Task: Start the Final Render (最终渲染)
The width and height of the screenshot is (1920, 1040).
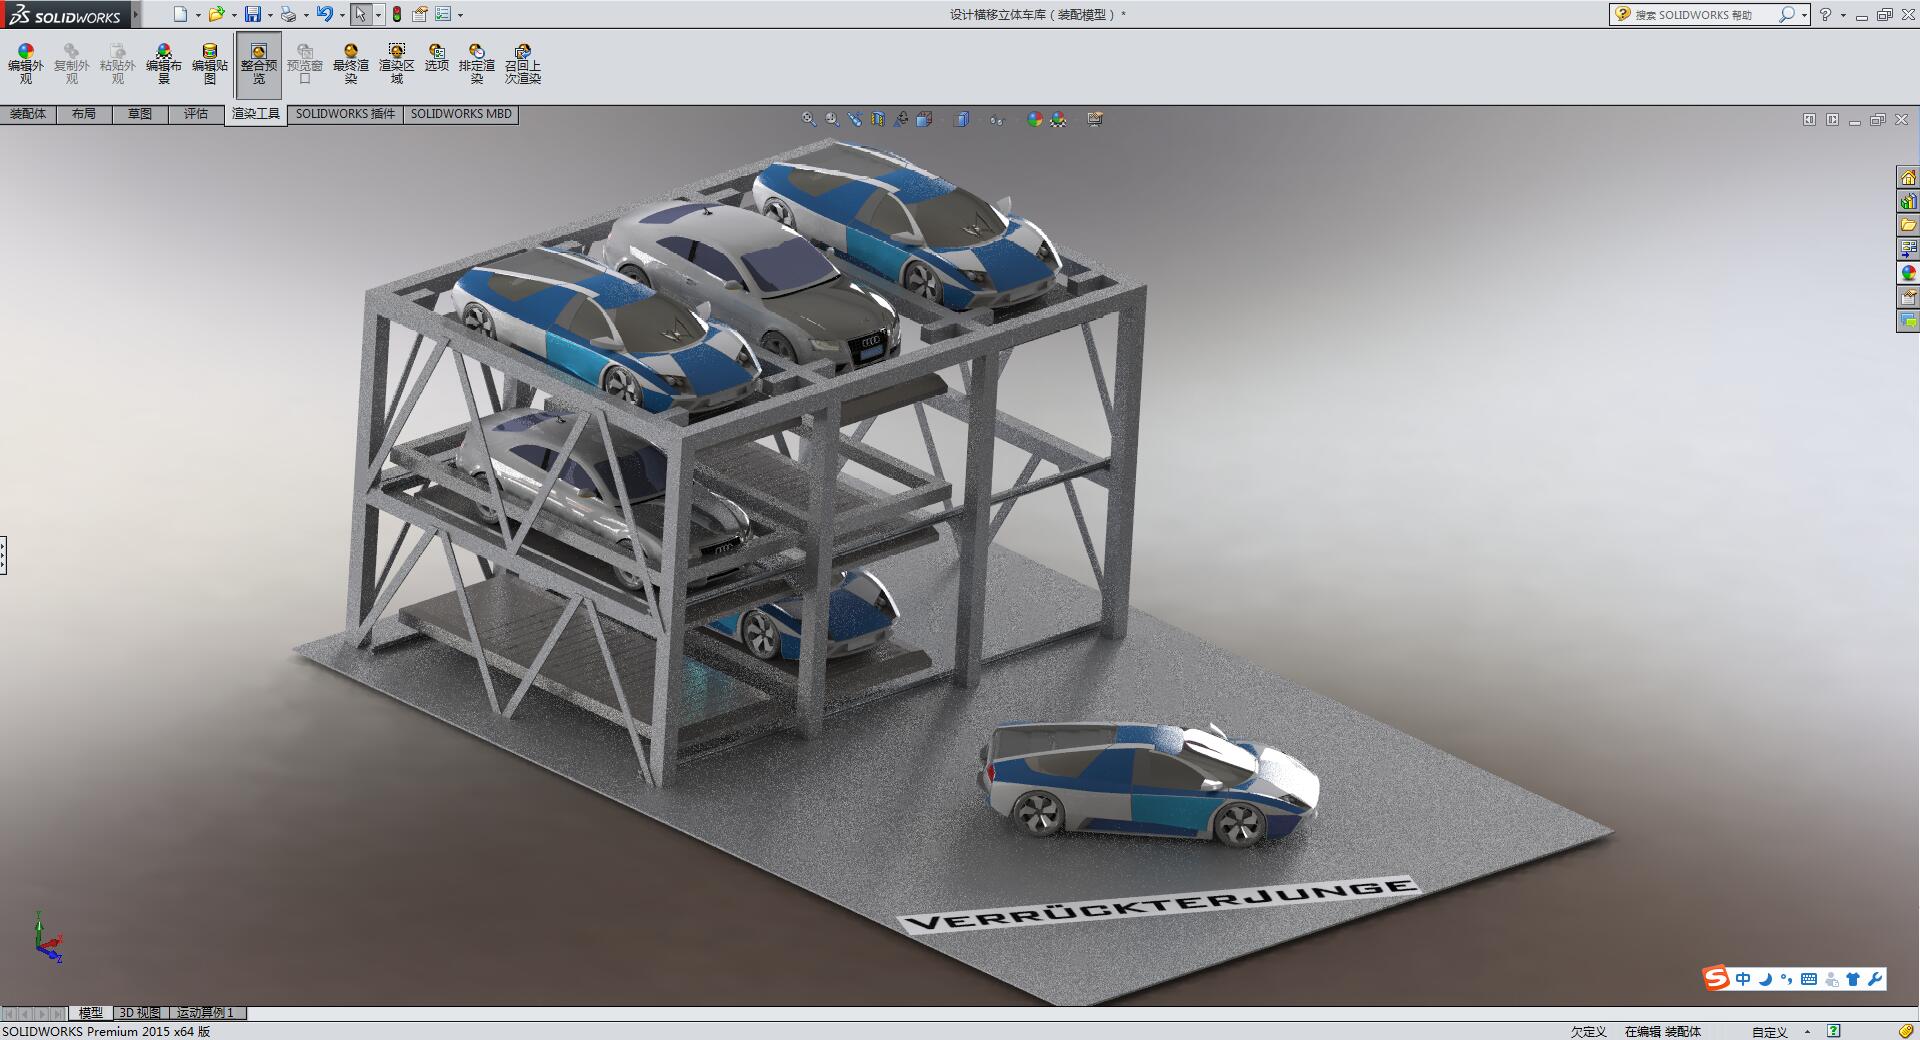Action: [x=351, y=64]
